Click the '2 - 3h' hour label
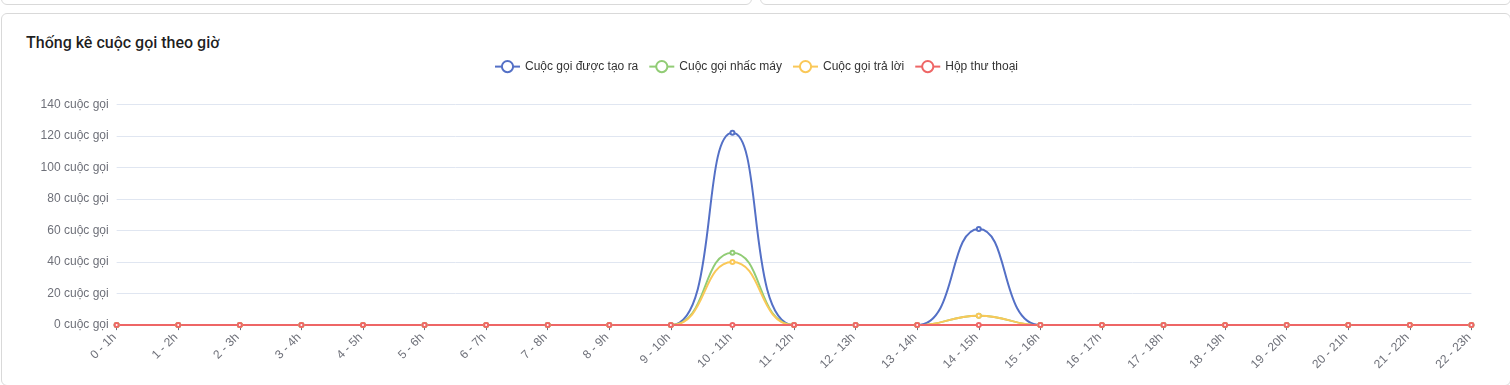1510x385 pixels. [227, 346]
